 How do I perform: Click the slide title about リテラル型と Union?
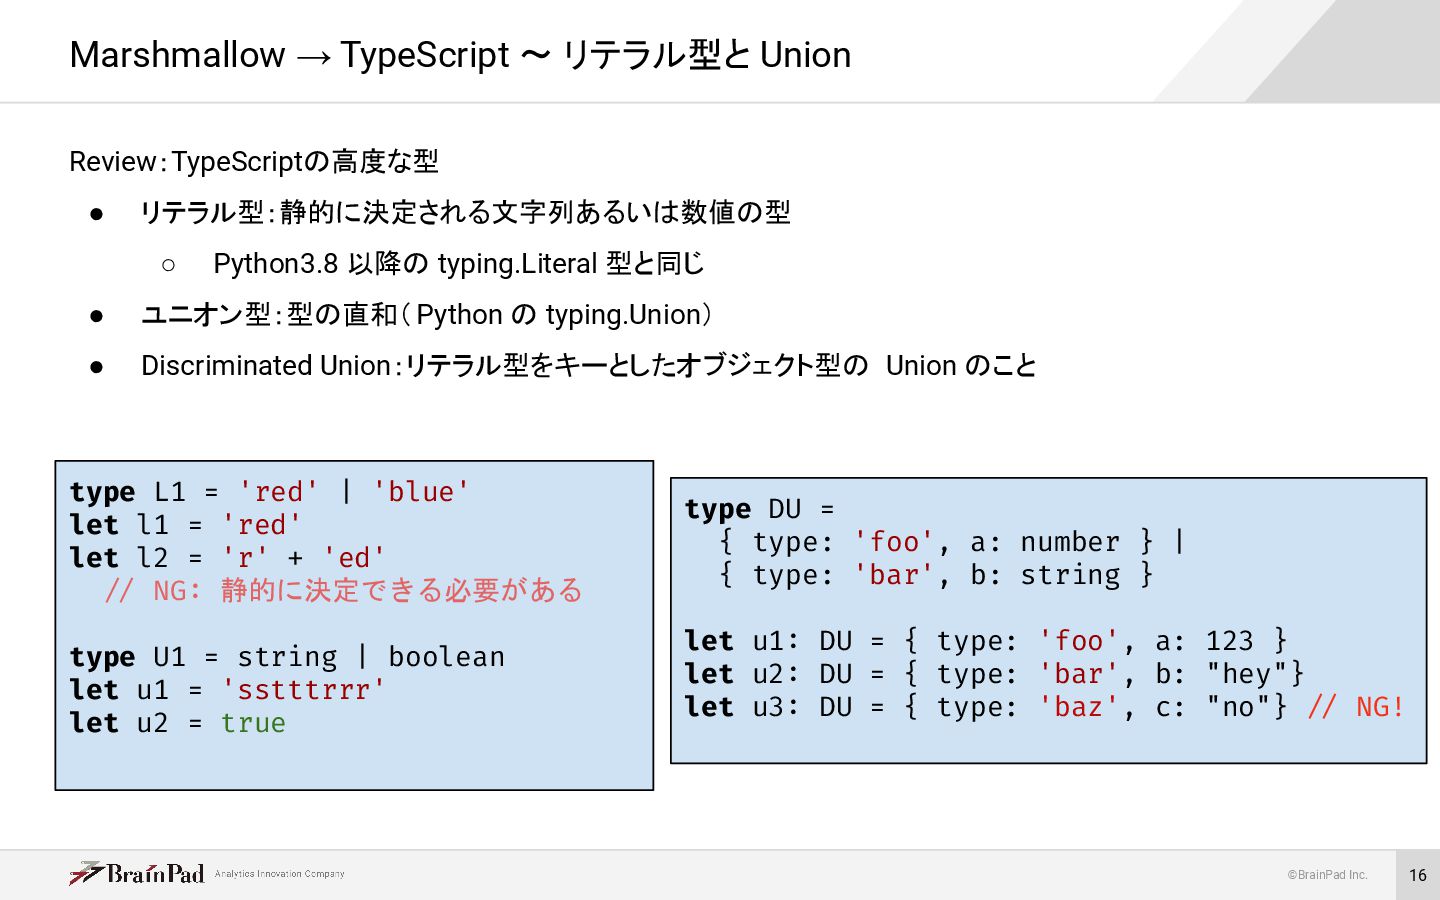(460, 55)
